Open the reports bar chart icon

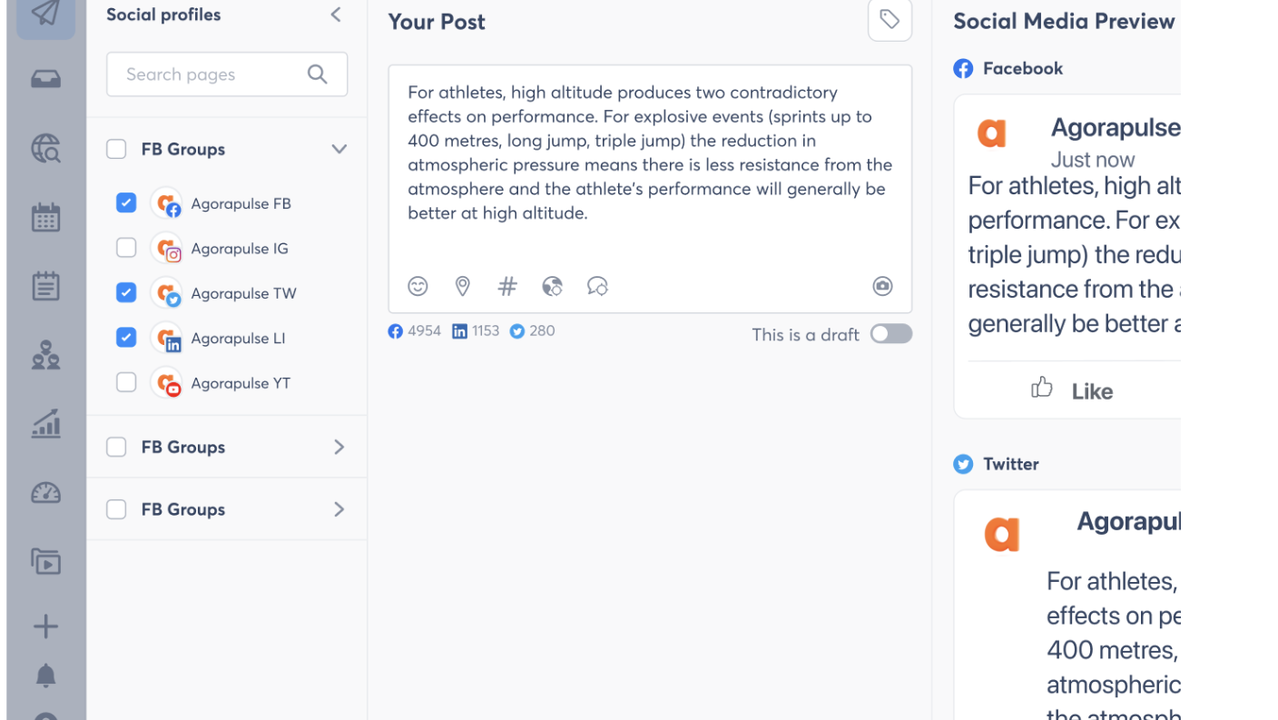(x=46, y=424)
